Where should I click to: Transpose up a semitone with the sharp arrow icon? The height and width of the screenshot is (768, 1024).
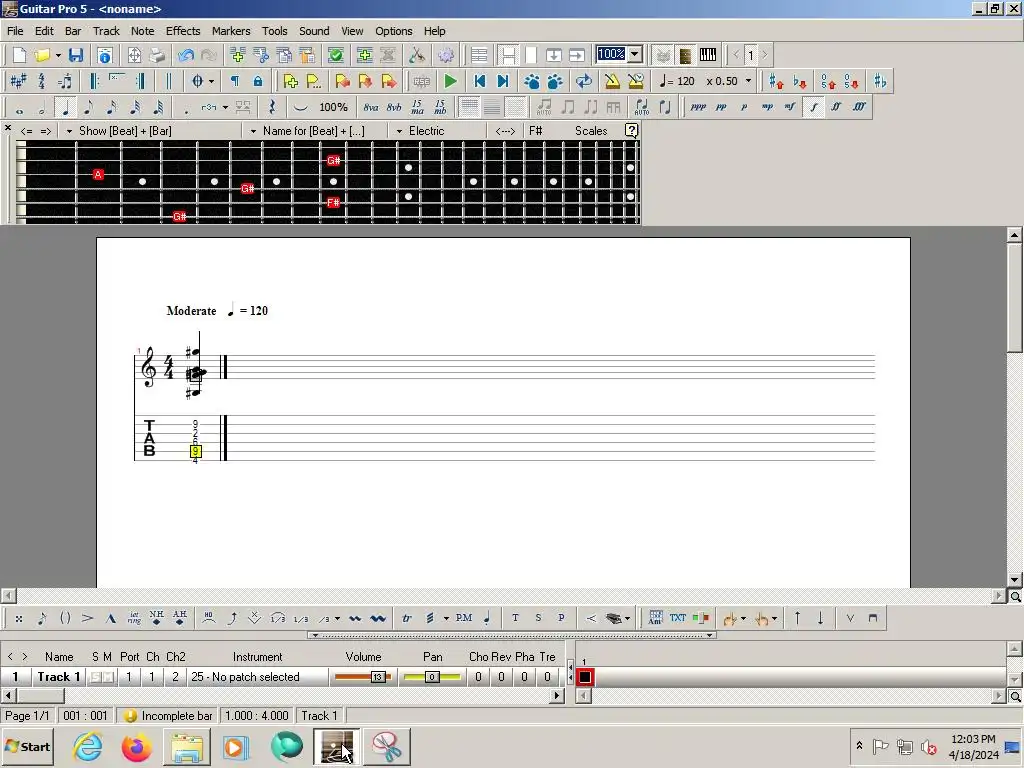pyautogui.click(x=776, y=82)
